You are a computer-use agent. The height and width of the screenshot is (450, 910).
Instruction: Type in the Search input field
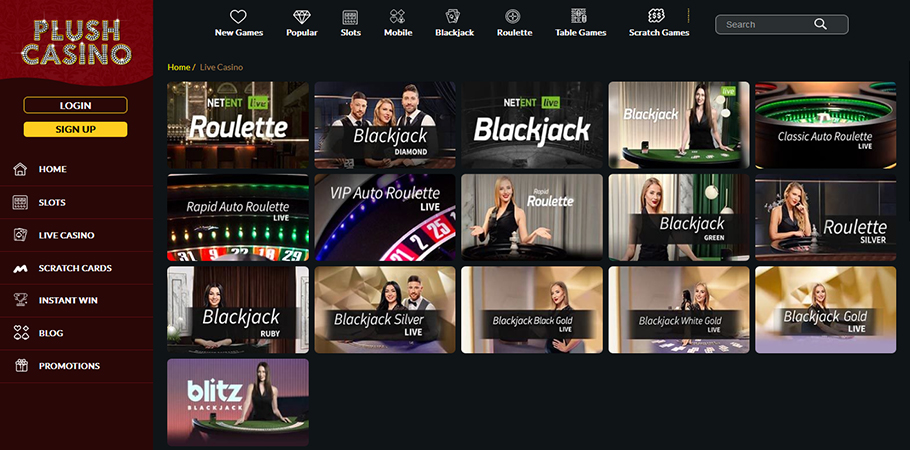pyautogui.click(x=765, y=24)
